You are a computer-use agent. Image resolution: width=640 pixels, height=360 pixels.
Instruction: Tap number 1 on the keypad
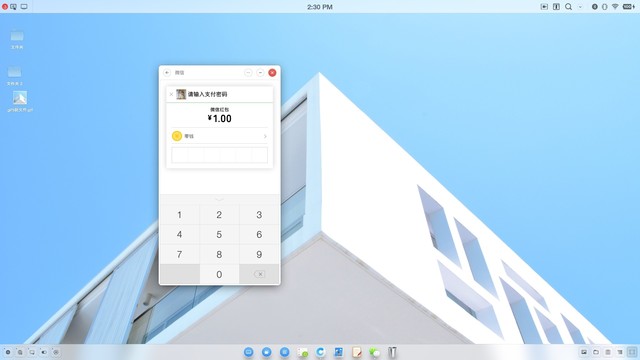coord(180,215)
